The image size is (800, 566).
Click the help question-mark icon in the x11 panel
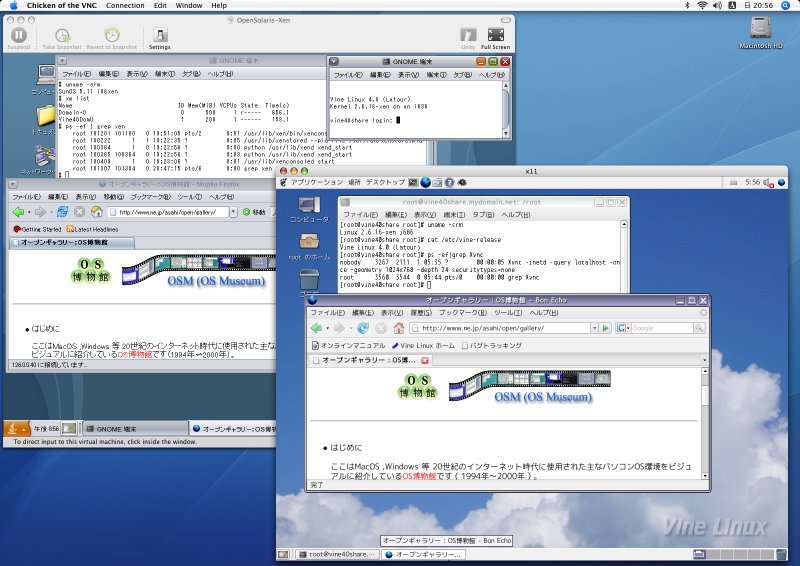pyautogui.click(x=449, y=182)
